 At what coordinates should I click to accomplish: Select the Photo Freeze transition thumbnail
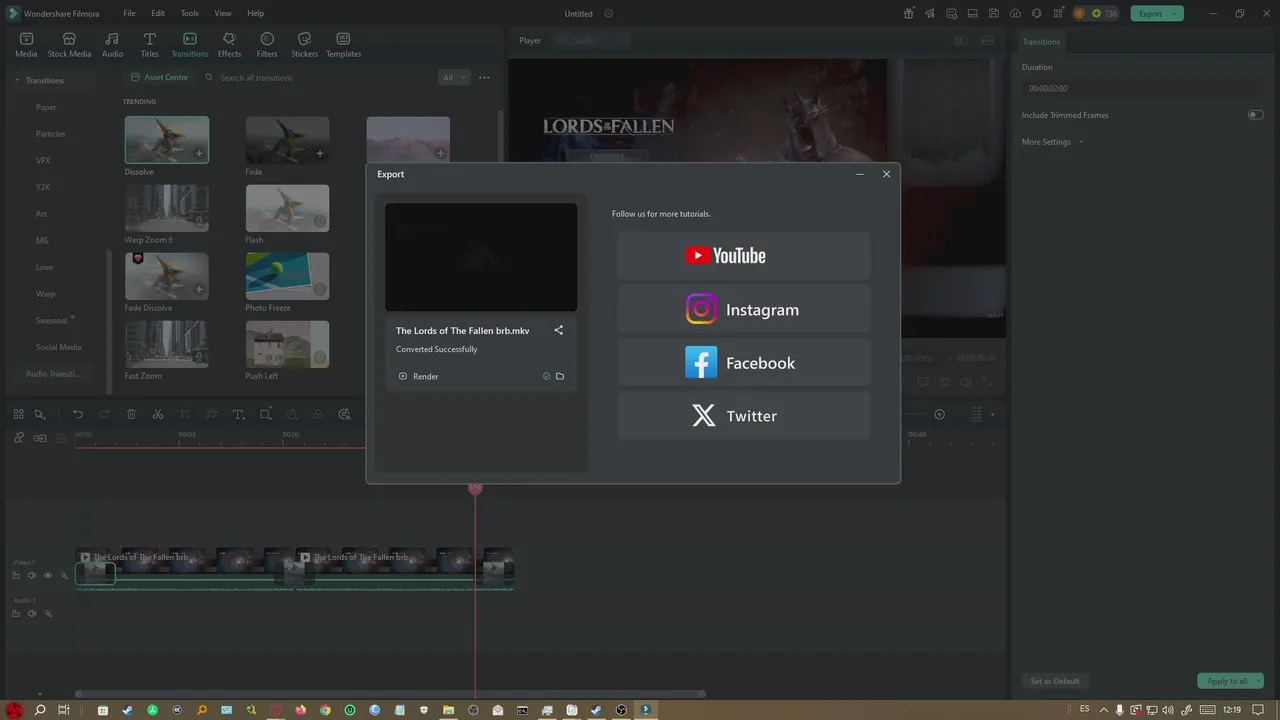pyautogui.click(x=287, y=275)
